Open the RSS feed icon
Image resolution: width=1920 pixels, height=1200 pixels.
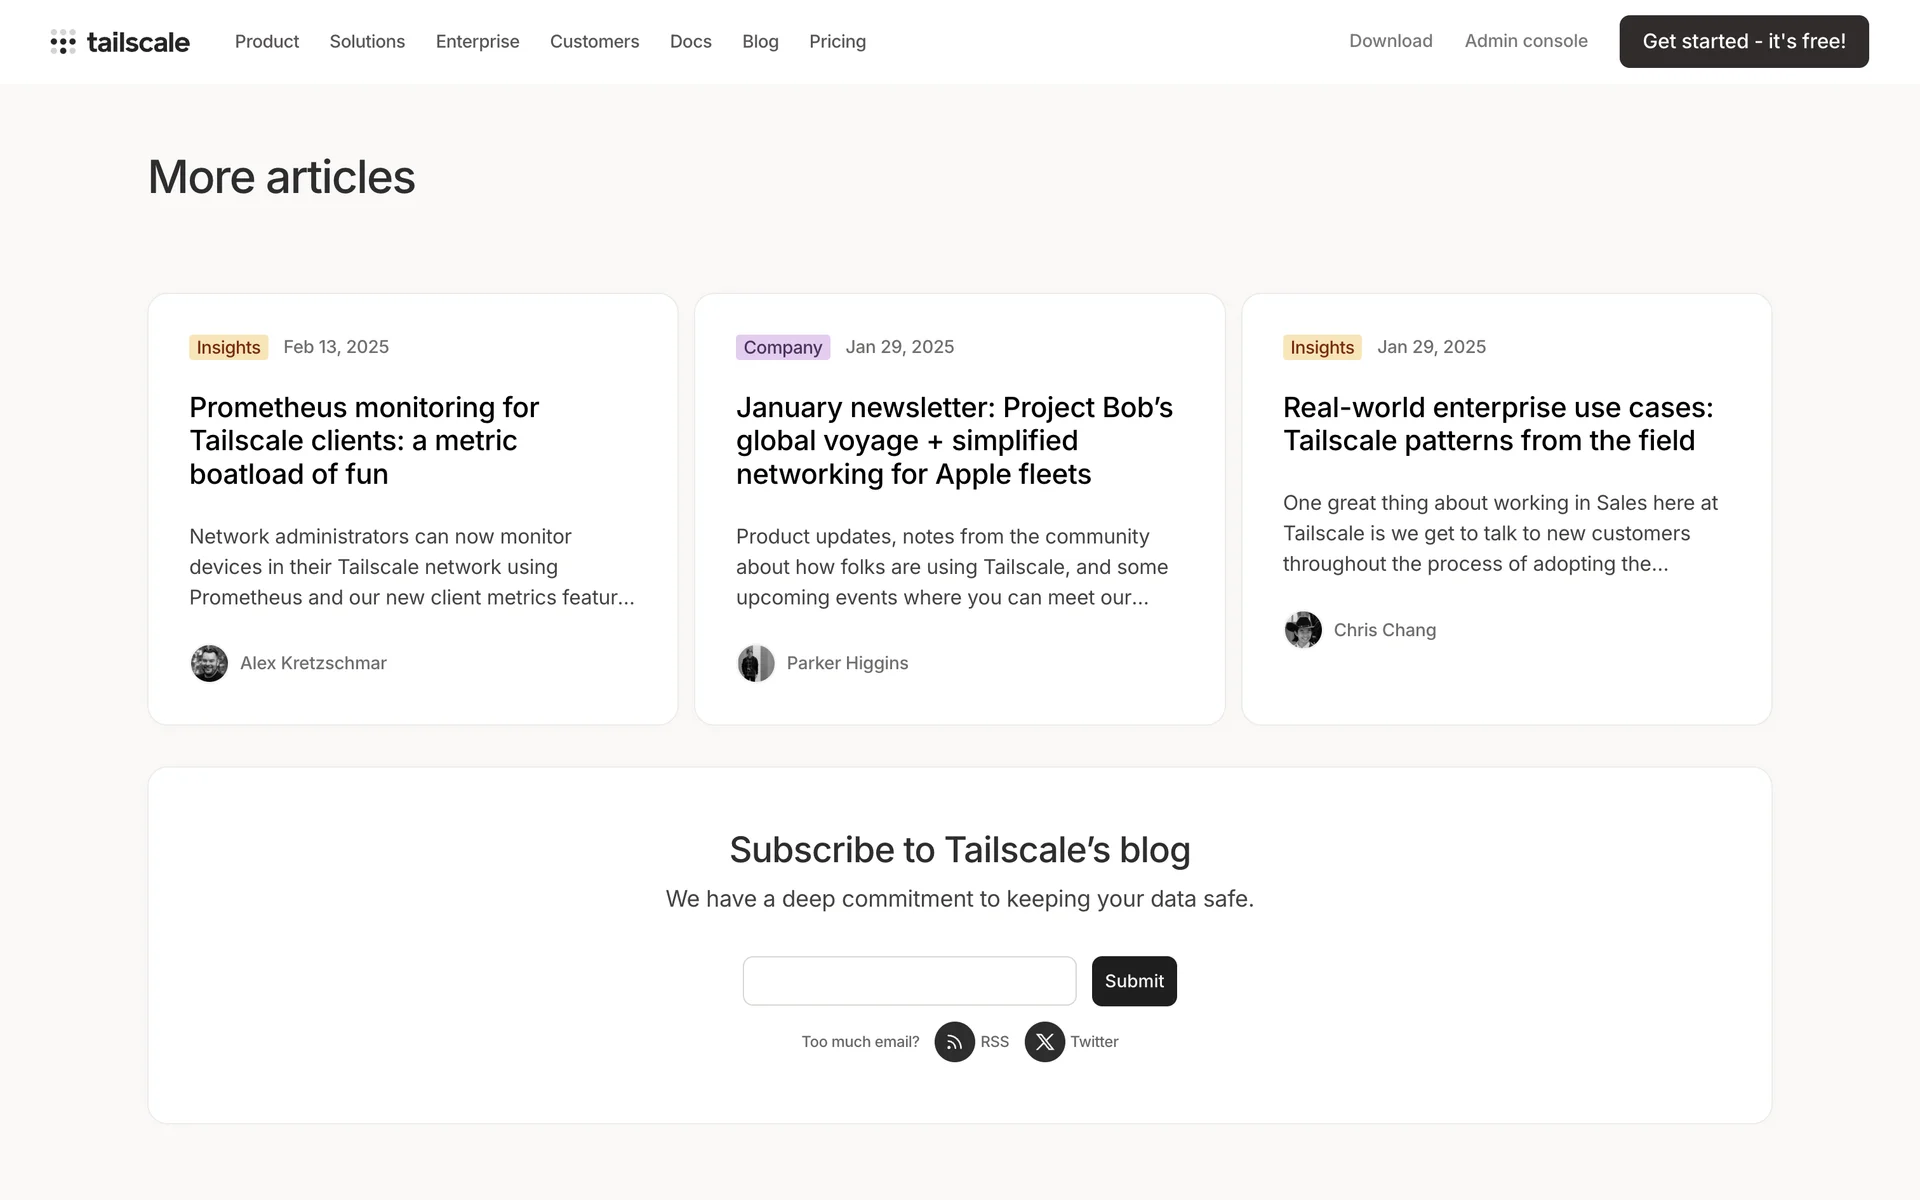[954, 1042]
